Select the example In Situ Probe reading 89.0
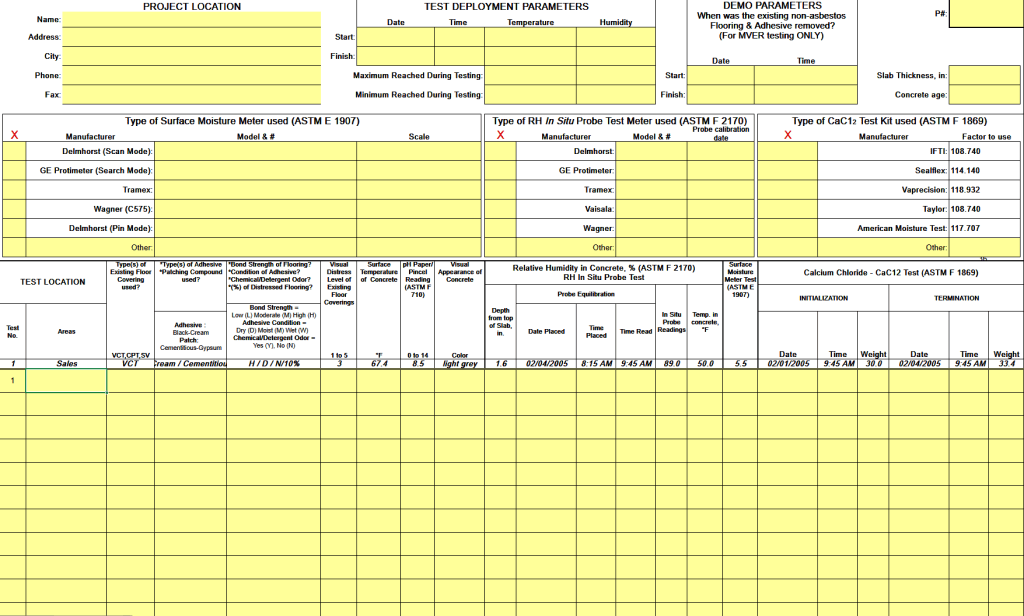The height and width of the screenshot is (616, 1024). pyautogui.click(x=671, y=365)
